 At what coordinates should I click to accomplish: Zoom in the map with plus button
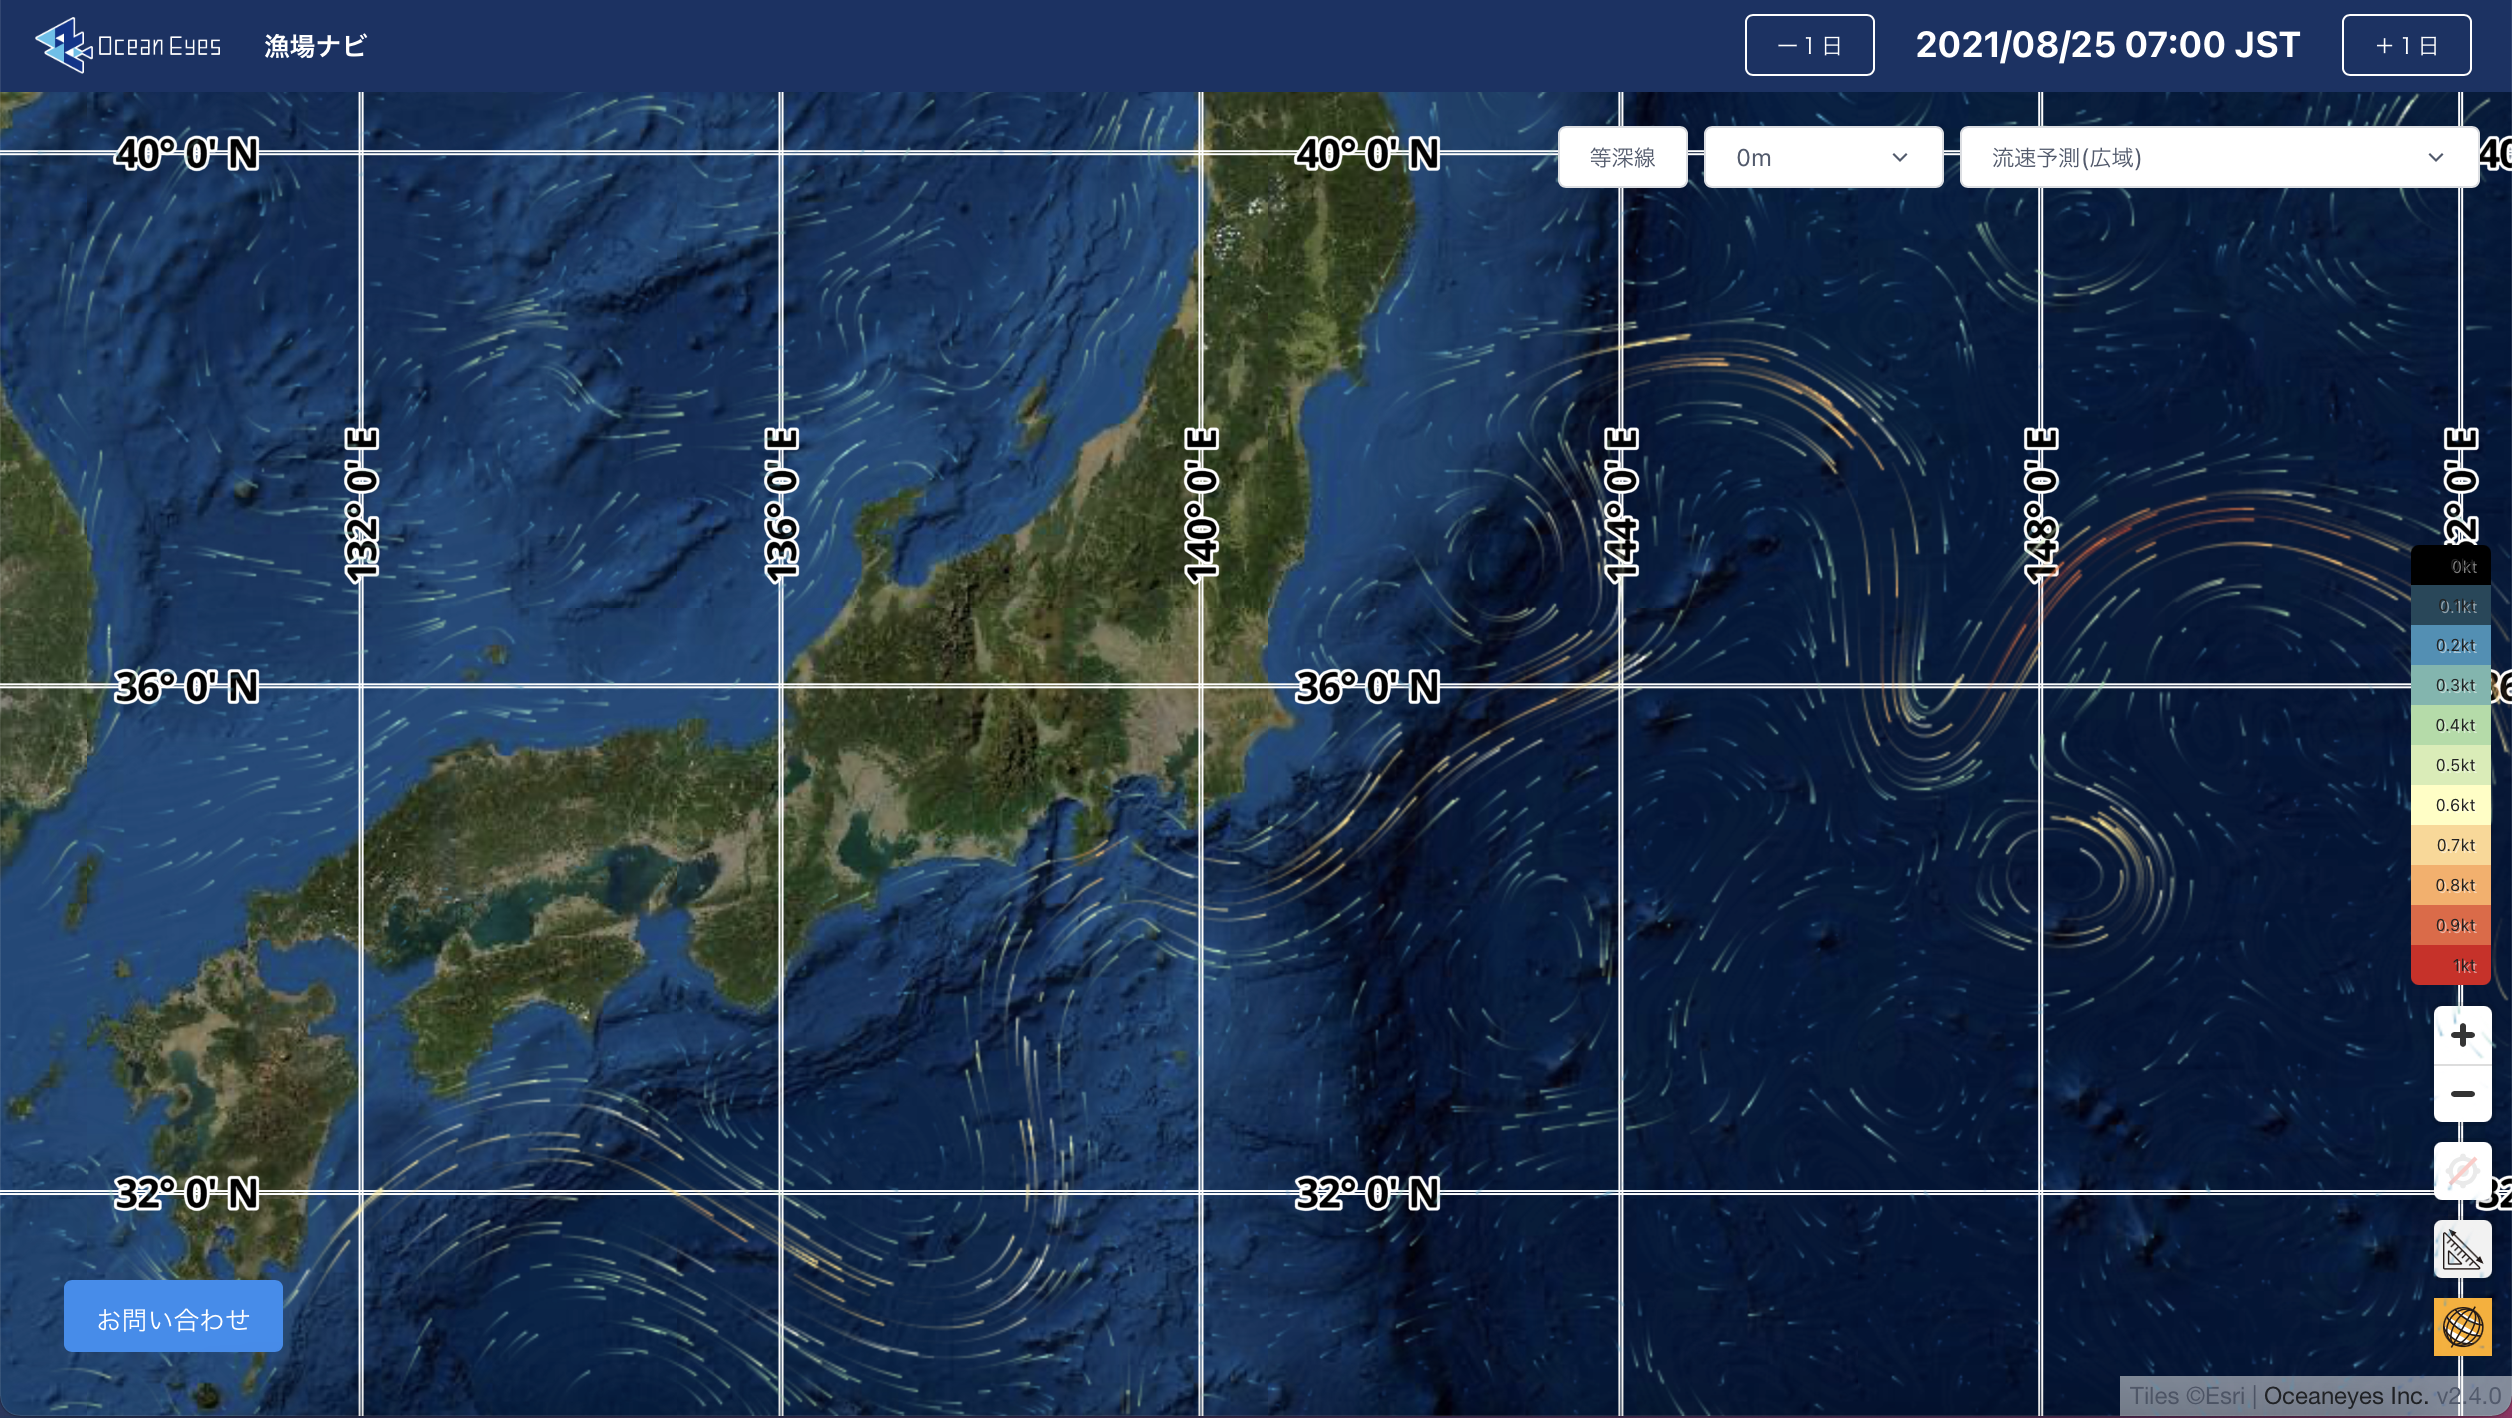click(x=2462, y=1035)
